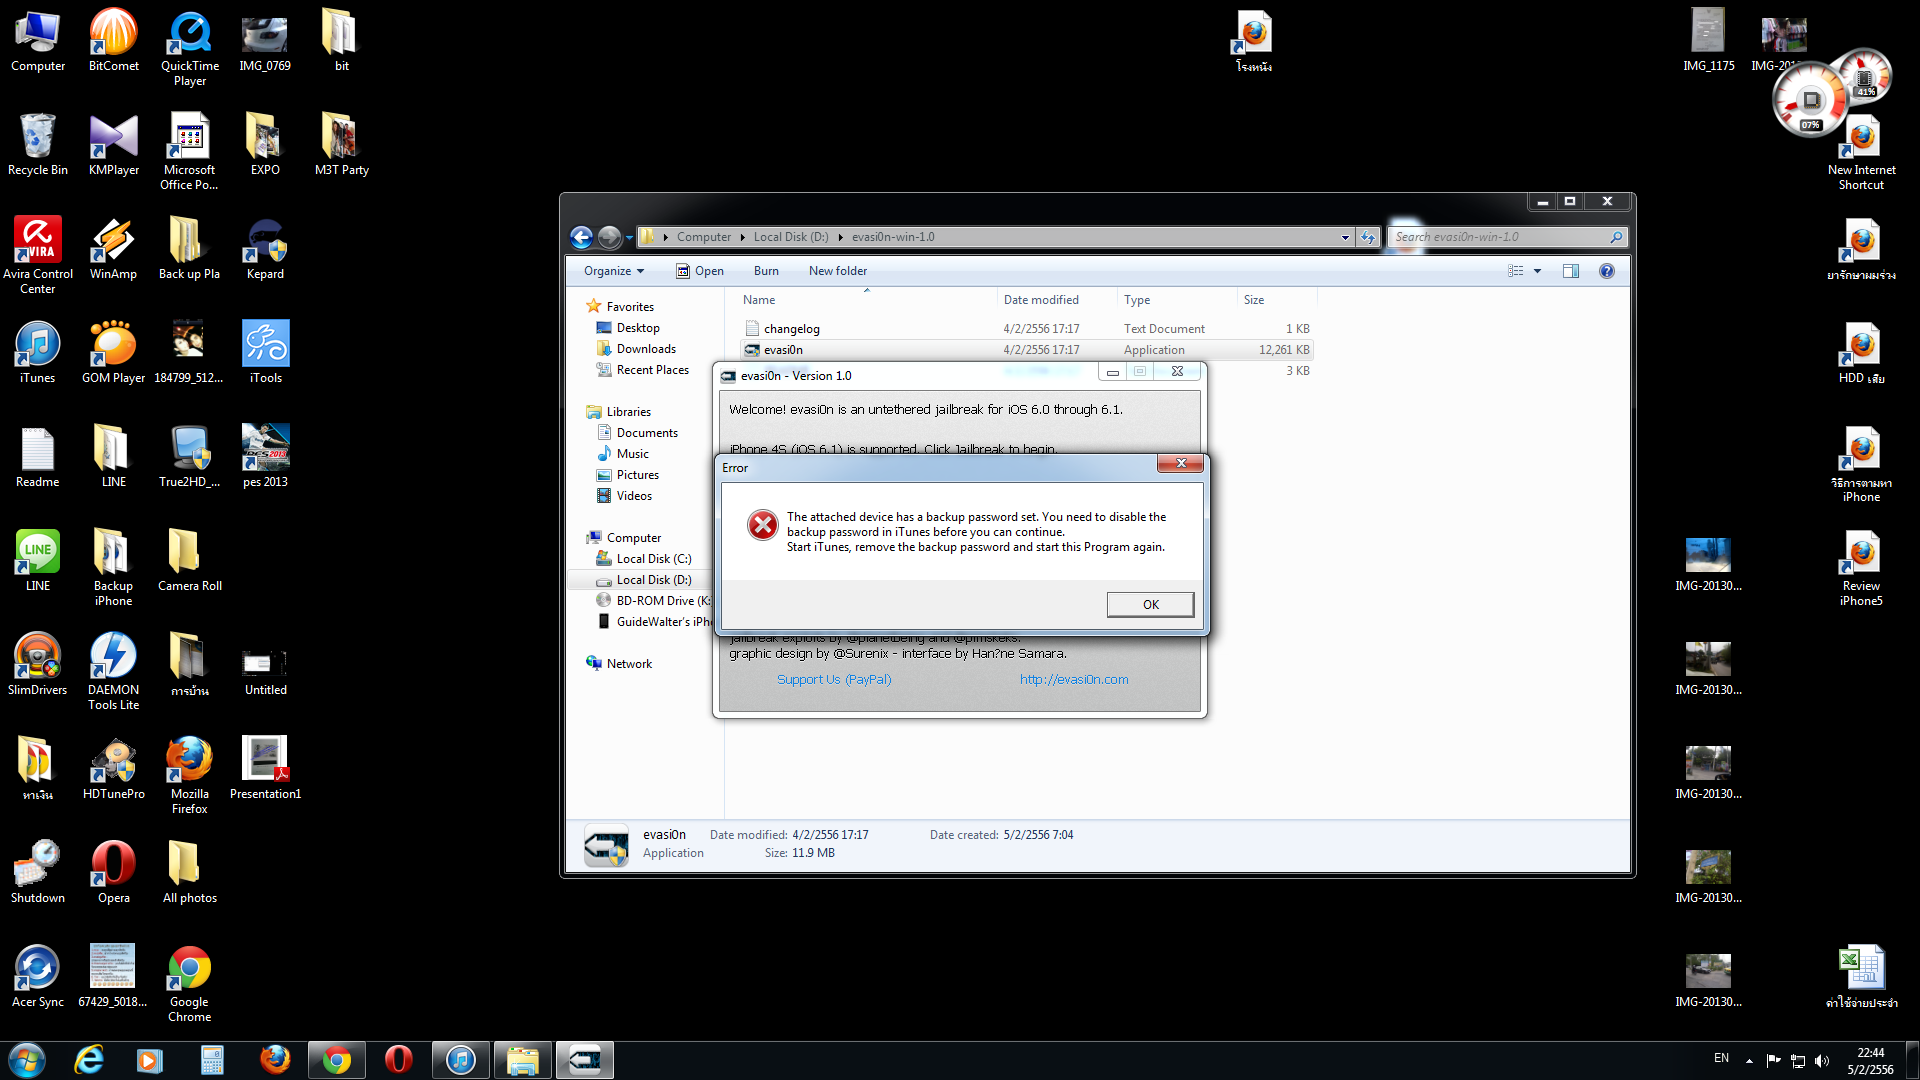Click the Burn toolbar item
Image resolution: width=1920 pixels, height=1080 pixels.
[766, 271]
